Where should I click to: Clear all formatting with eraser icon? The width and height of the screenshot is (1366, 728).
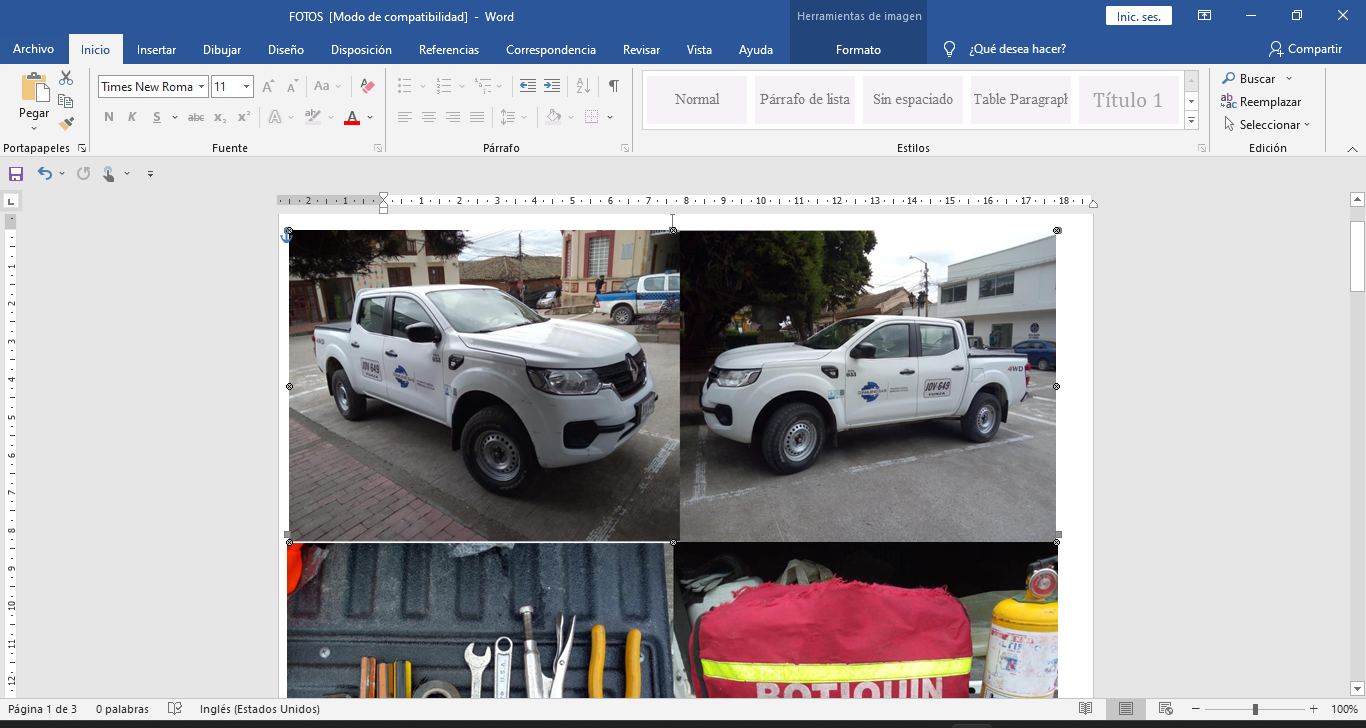click(367, 87)
